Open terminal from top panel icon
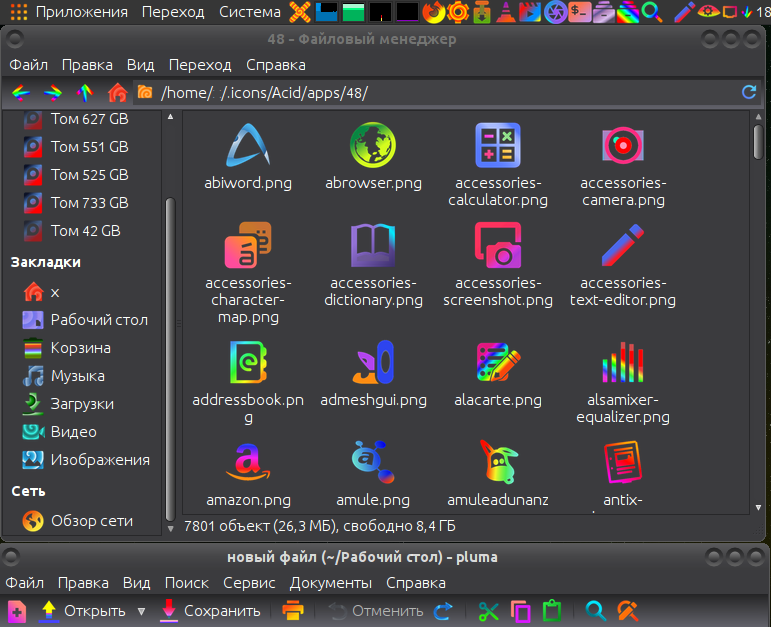The width and height of the screenshot is (771, 627). (579, 12)
